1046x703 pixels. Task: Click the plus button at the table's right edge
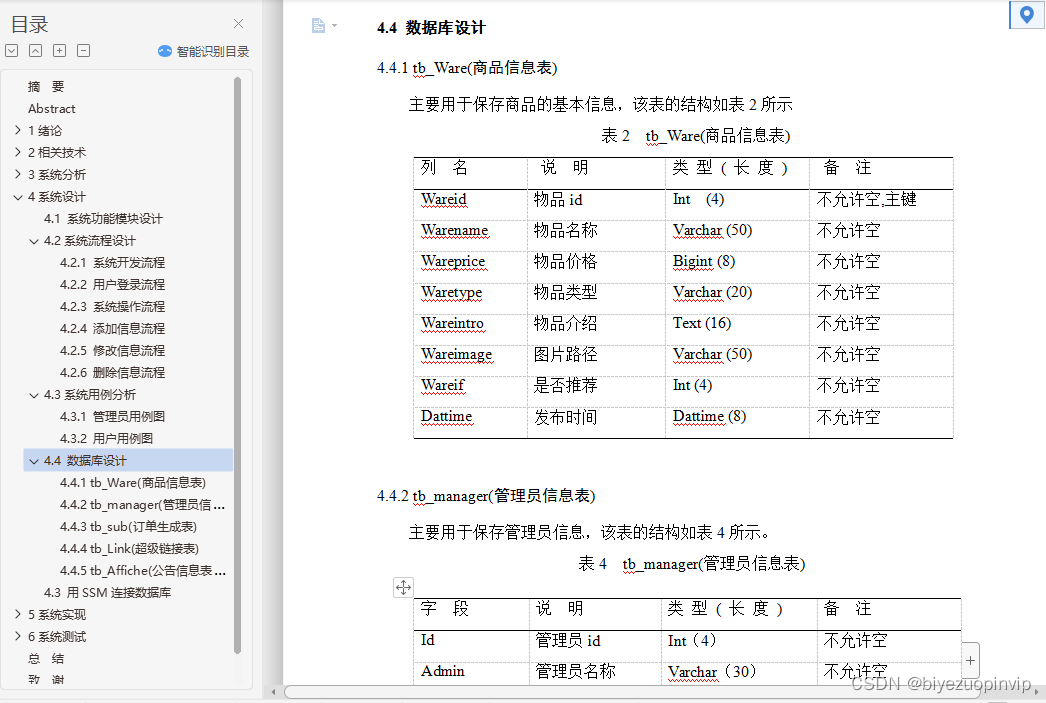[x=971, y=660]
